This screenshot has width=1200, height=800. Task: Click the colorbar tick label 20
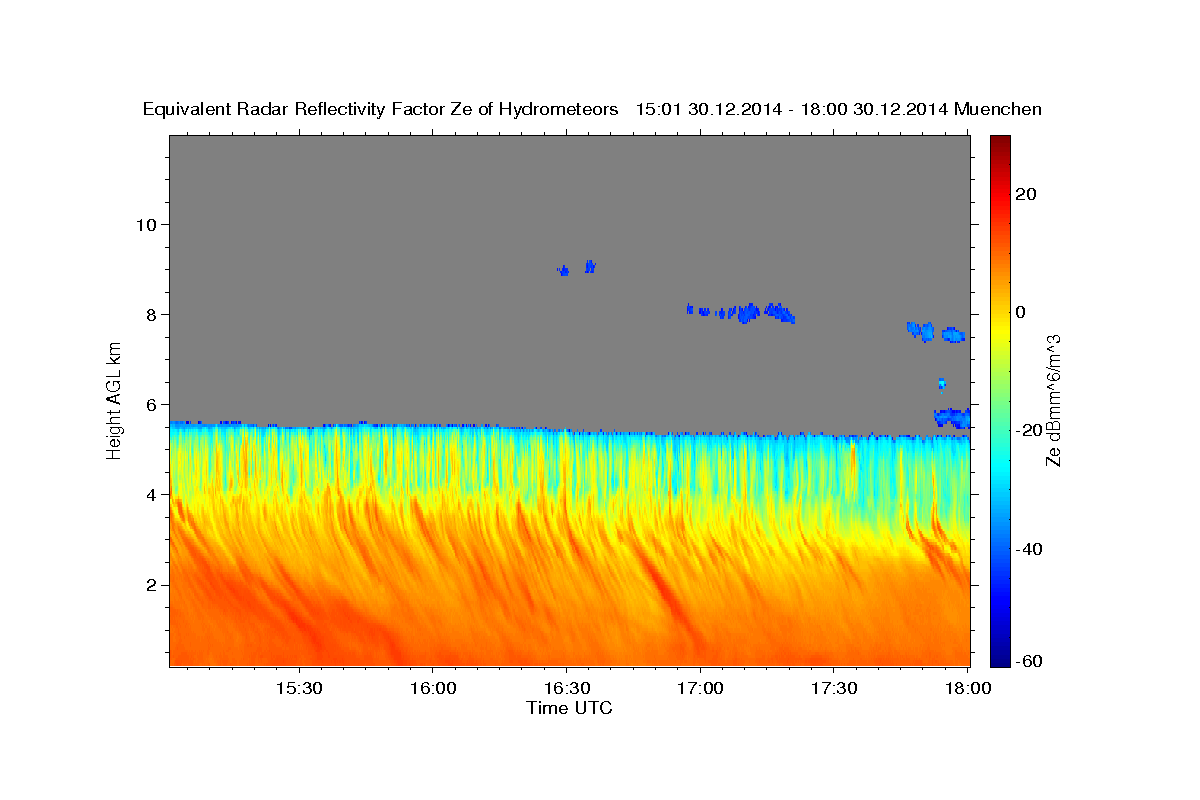[1025, 194]
